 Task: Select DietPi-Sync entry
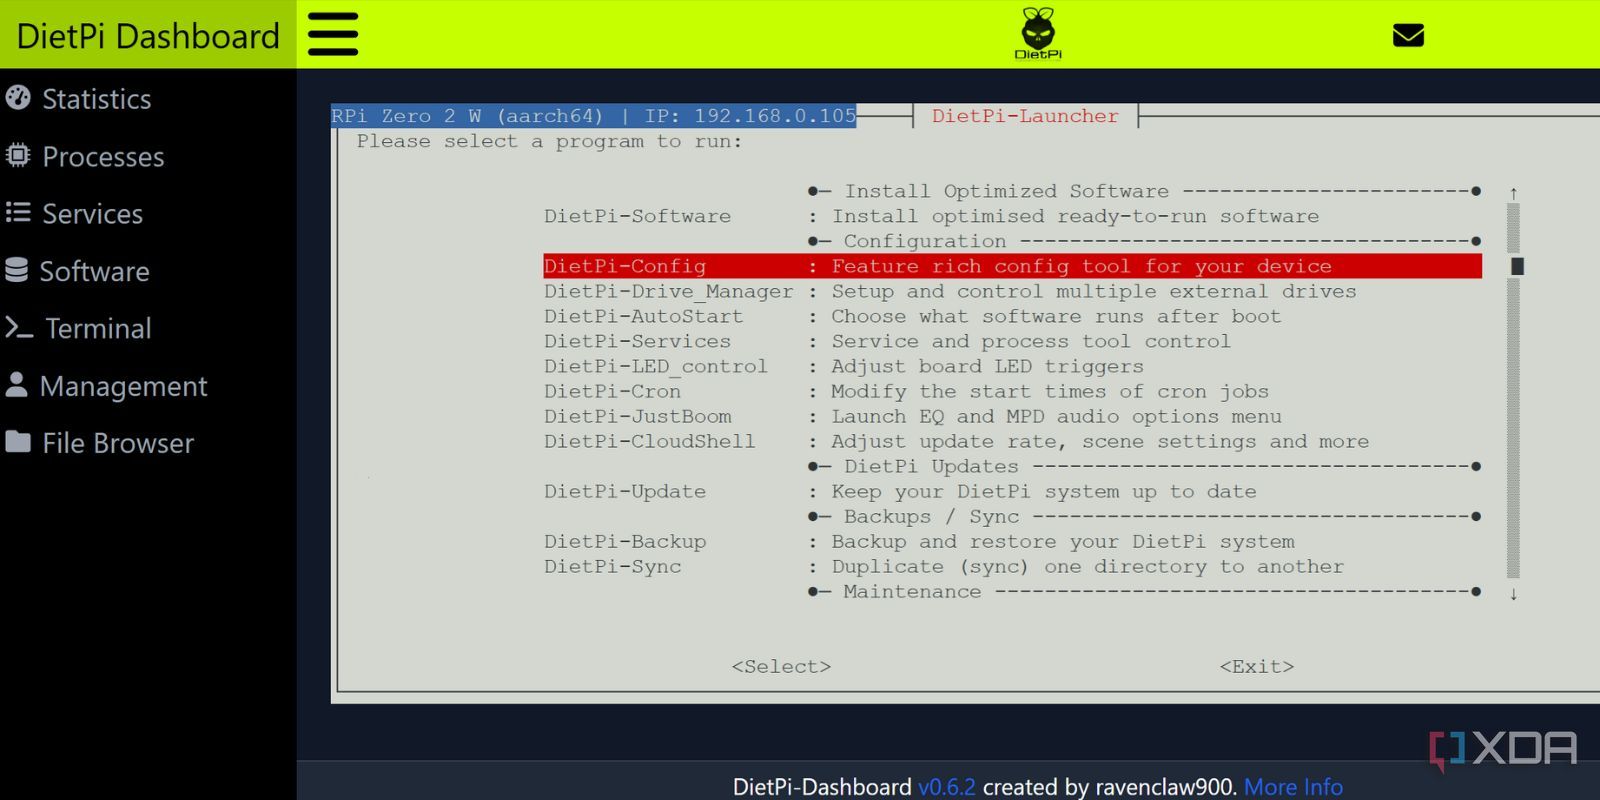point(612,566)
